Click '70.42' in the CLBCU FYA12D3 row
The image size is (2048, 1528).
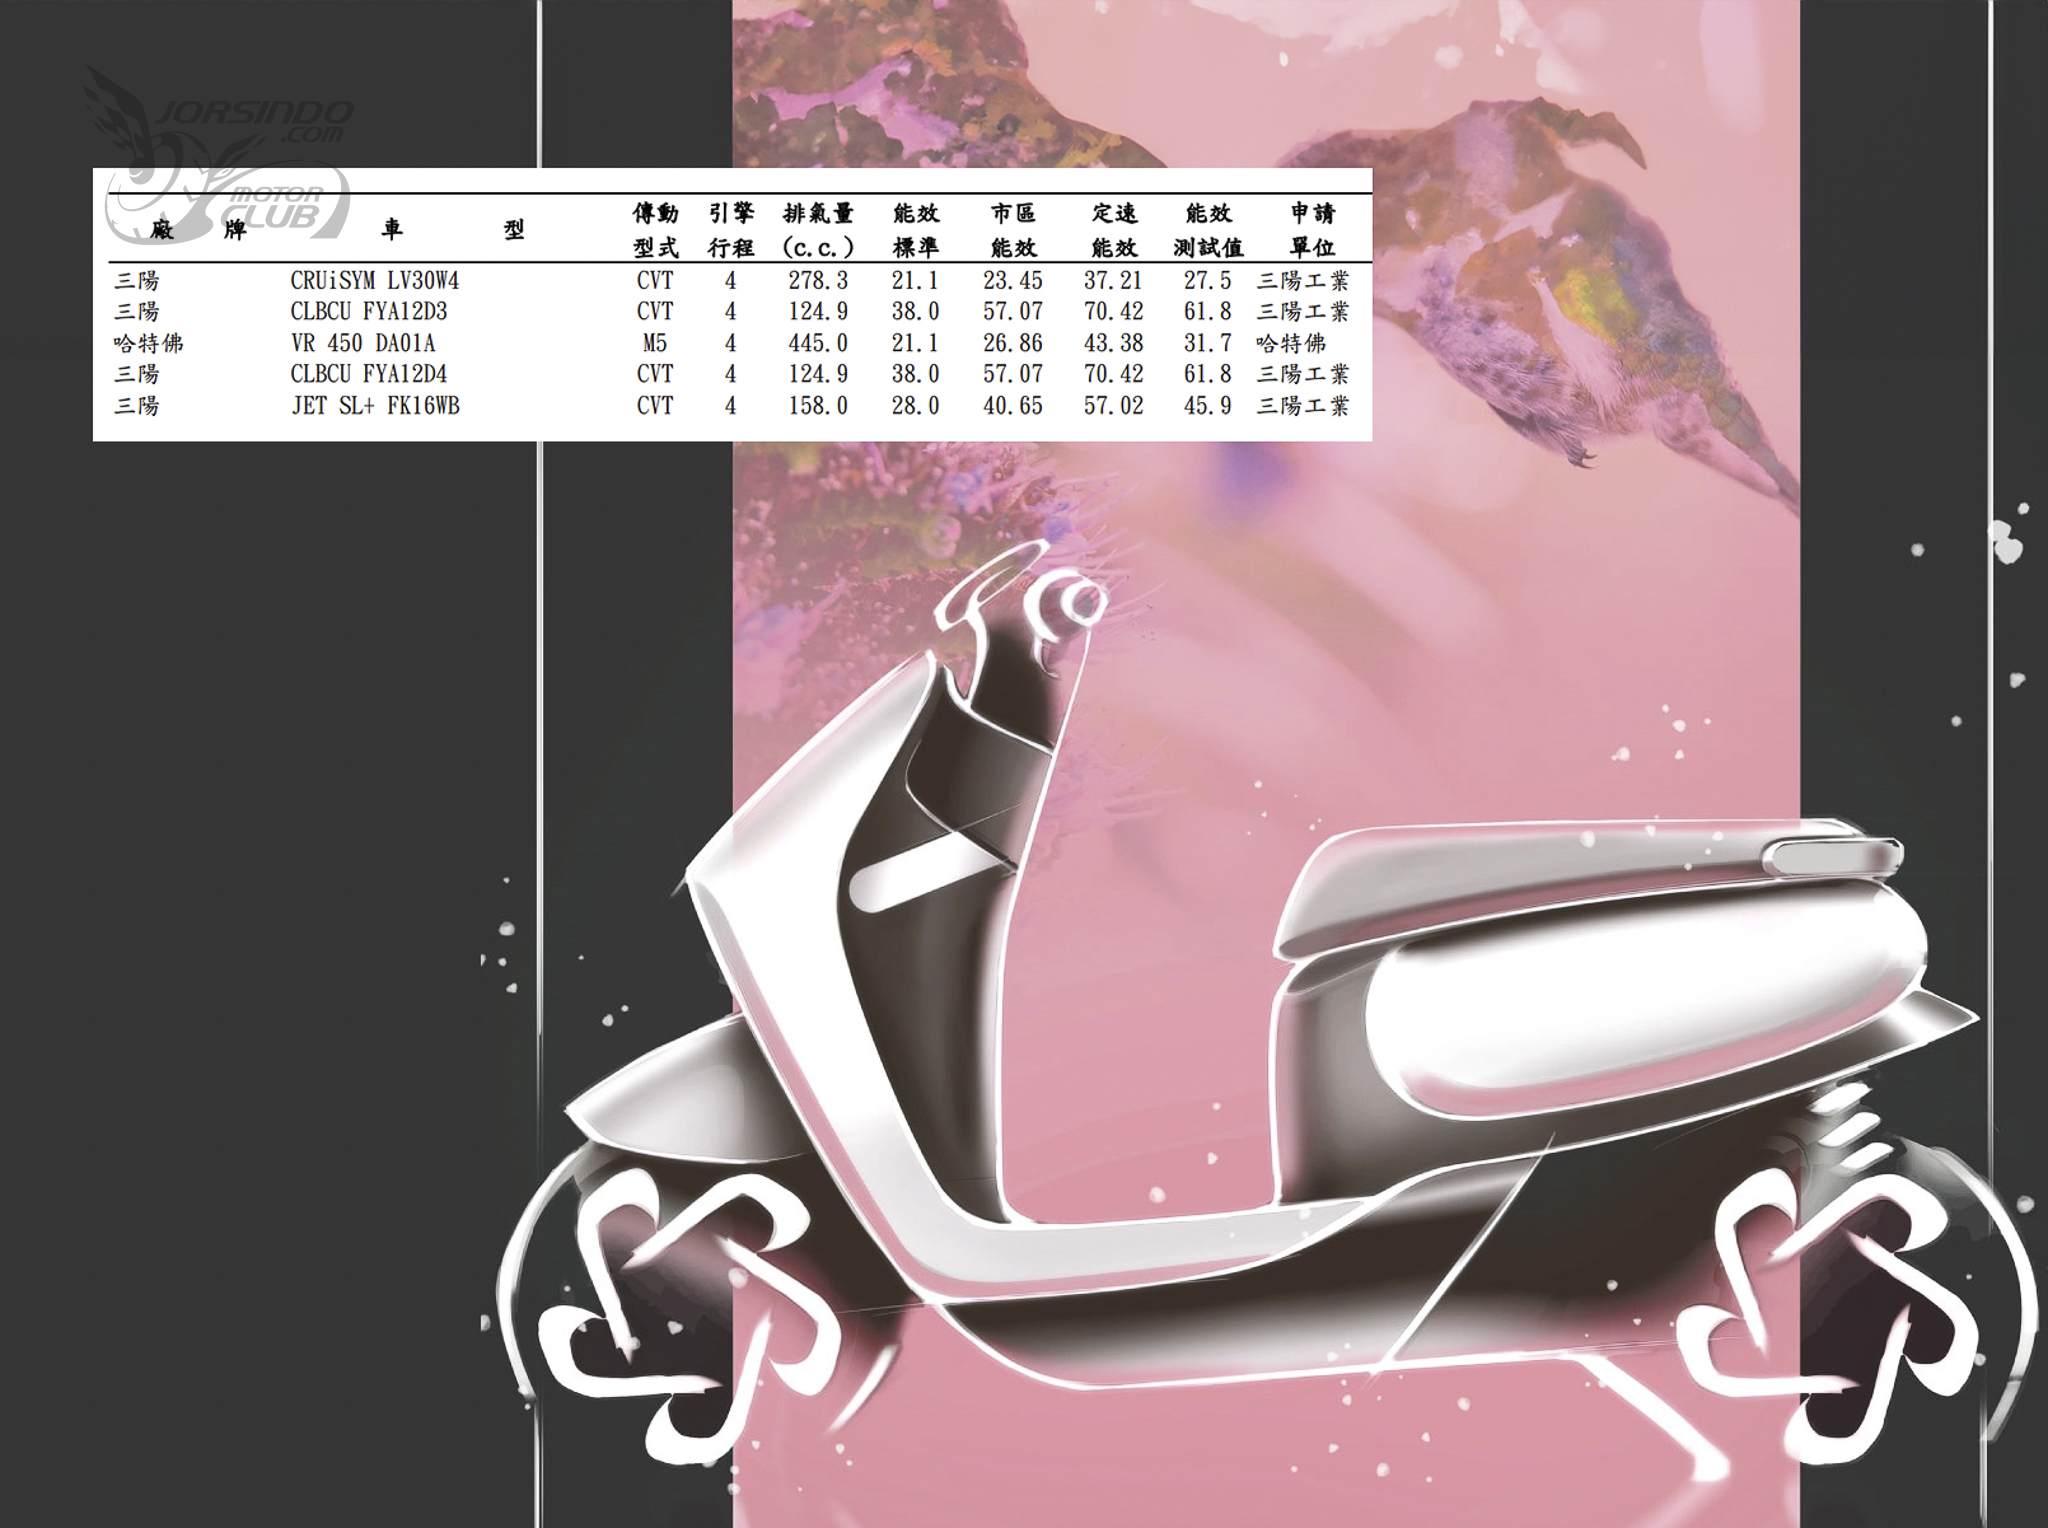click(x=1114, y=312)
